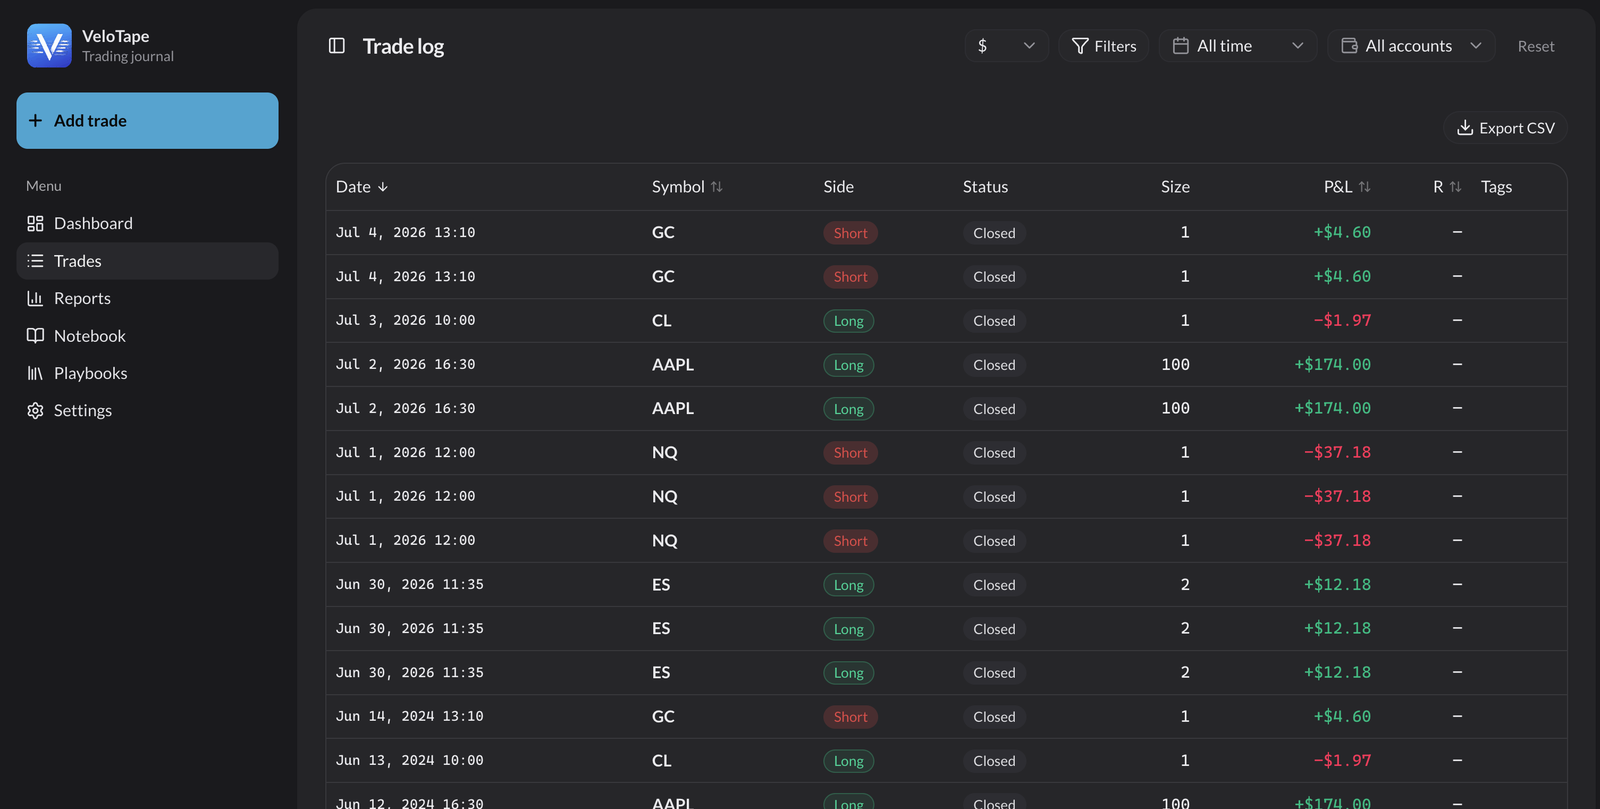Click Long badge in Jun 13, 2024 row
Viewport: 1600px width, 809px height.
(x=849, y=761)
